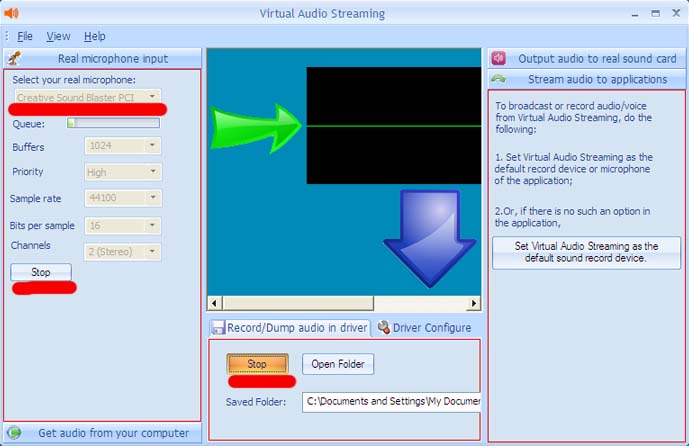Click the large green arrow graphic

[256, 128]
